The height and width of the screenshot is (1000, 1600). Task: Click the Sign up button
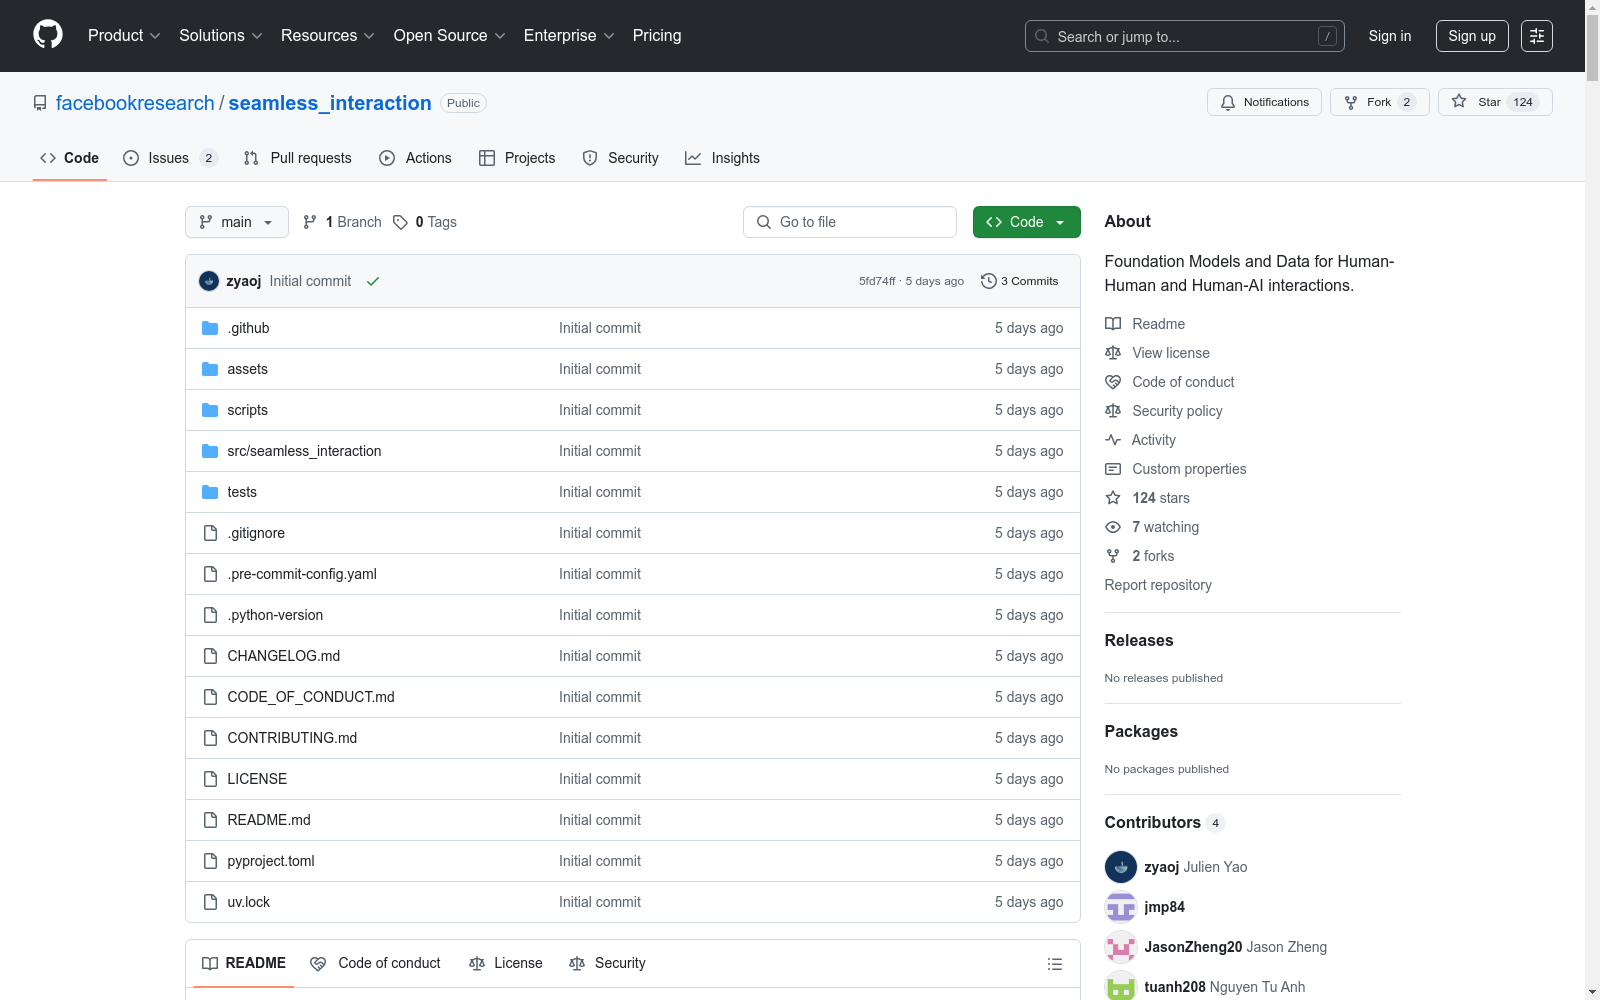pyautogui.click(x=1472, y=36)
